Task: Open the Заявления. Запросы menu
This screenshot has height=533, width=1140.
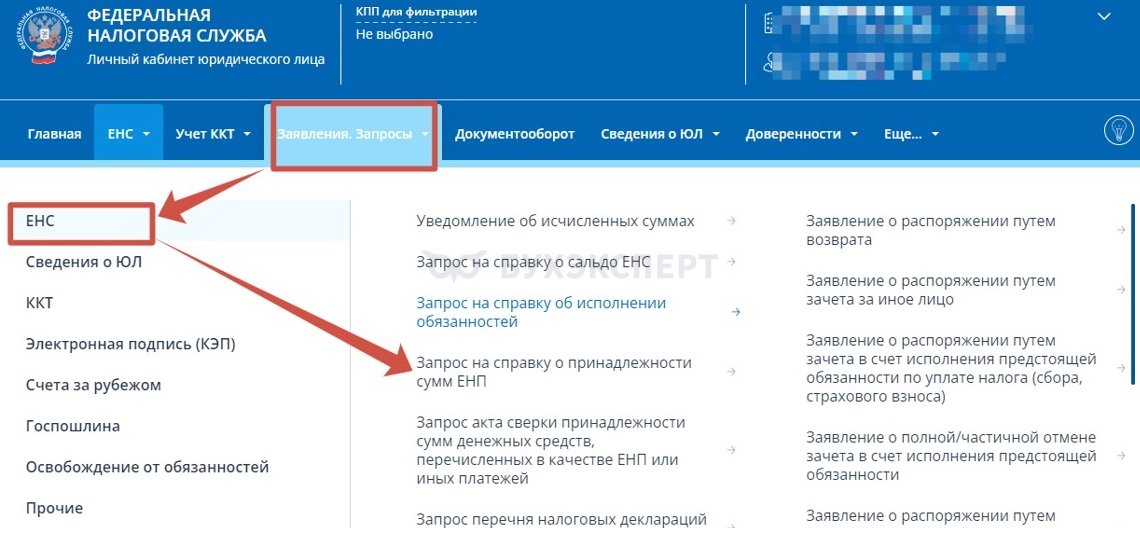Action: (353, 135)
